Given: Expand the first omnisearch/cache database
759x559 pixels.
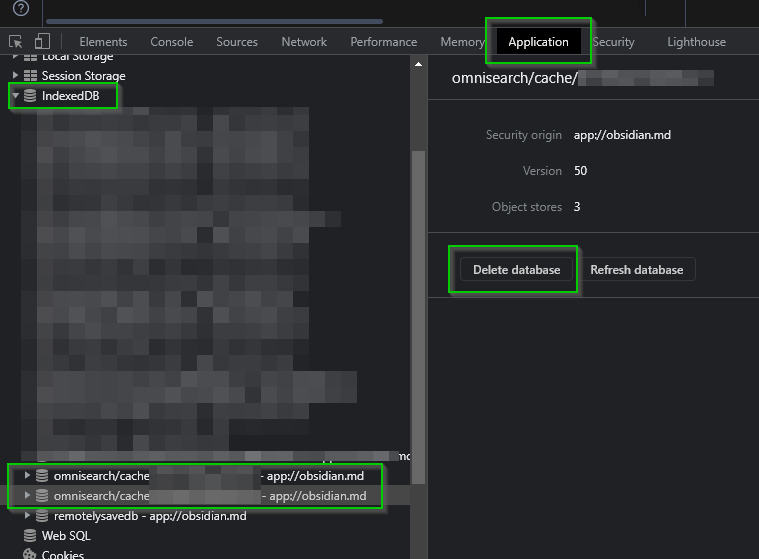Looking at the screenshot, I should (28, 475).
